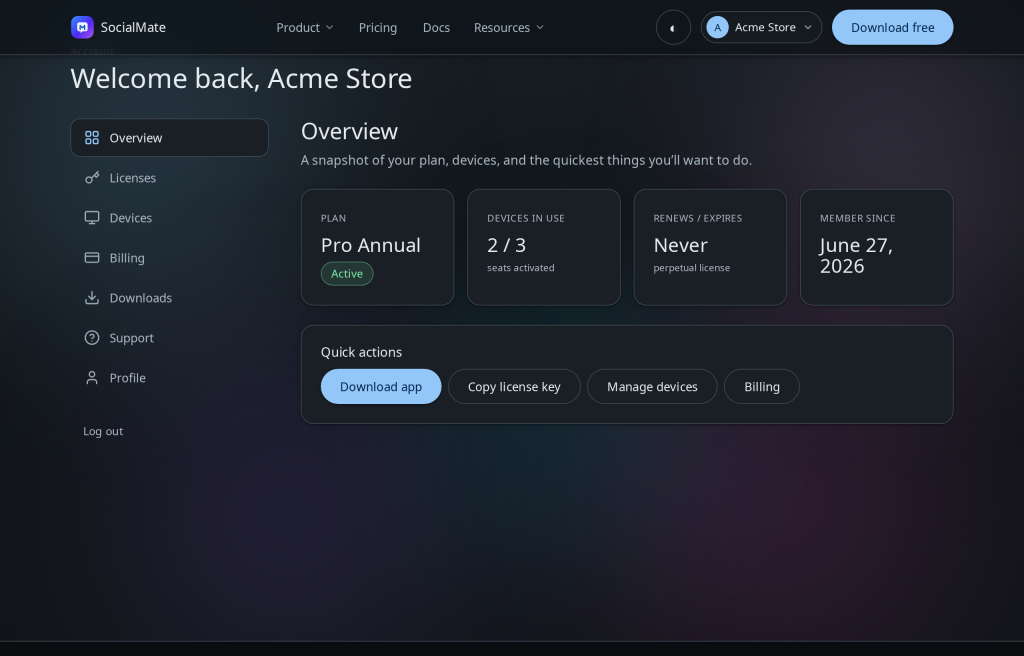The height and width of the screenshot is (656, 1024).
Task: Open the Profile section label
Action: 127,378
